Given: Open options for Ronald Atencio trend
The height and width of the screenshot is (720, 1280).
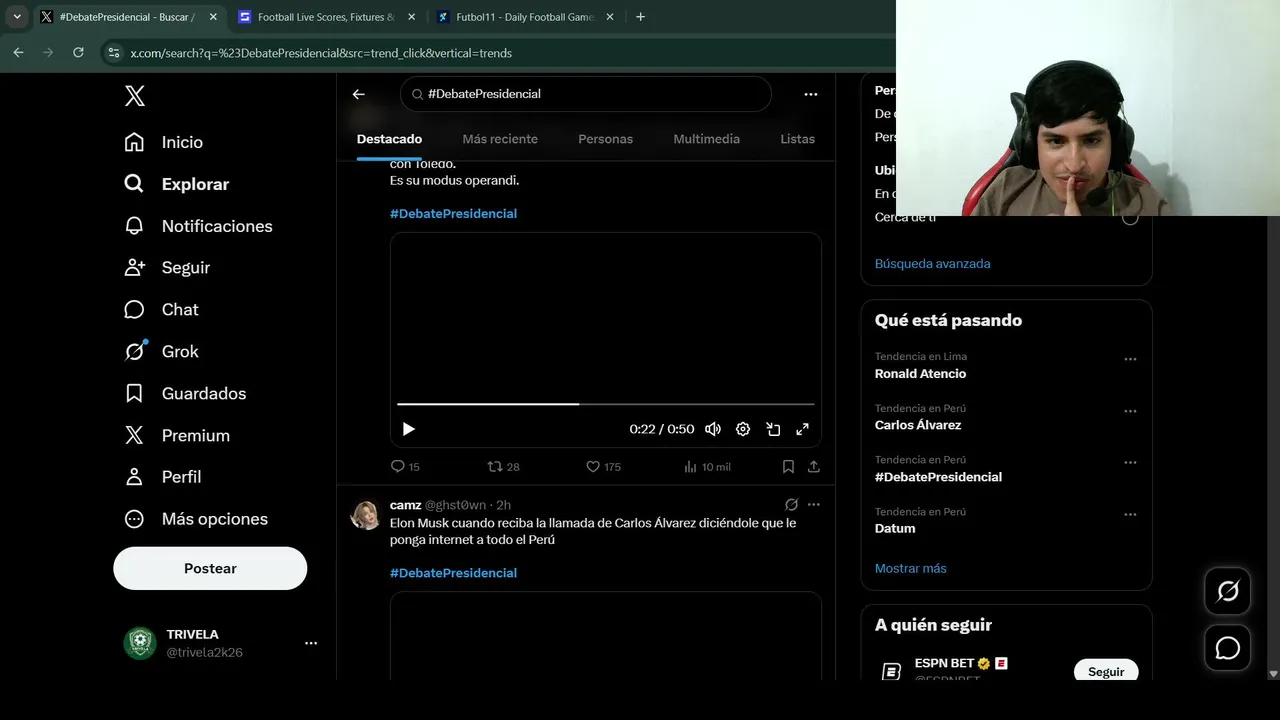Looking at the screenshot, I should [1130, 359].
